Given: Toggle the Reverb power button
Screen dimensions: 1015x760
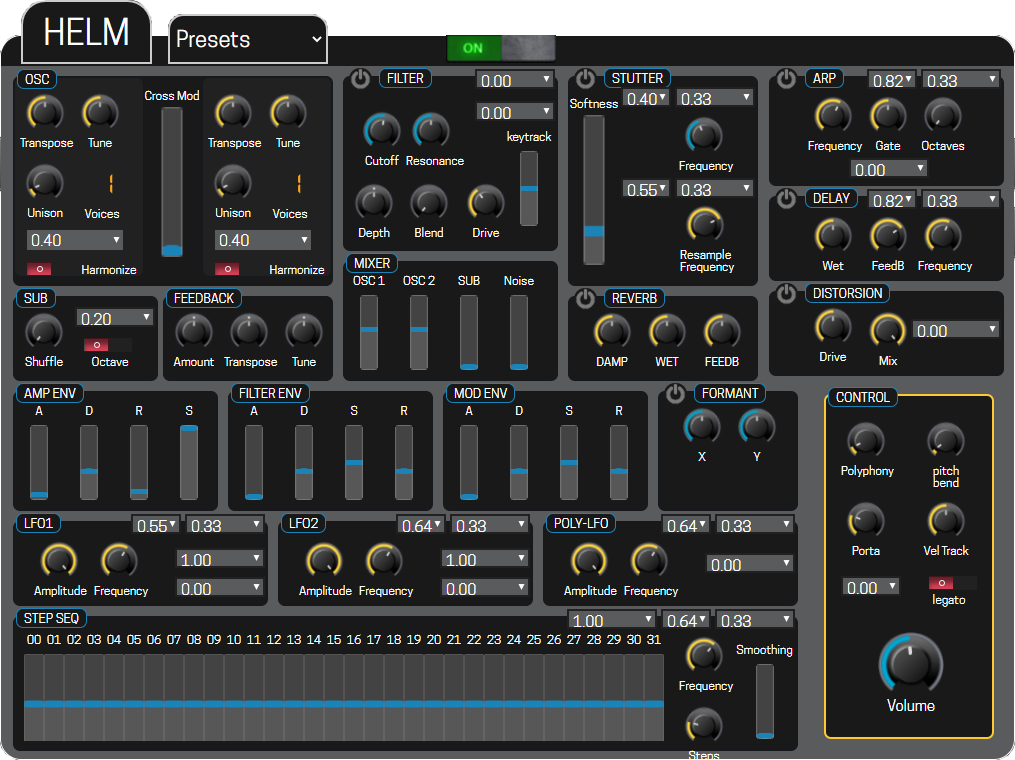Looking at the screenshot, I should [x=585, y=298].
